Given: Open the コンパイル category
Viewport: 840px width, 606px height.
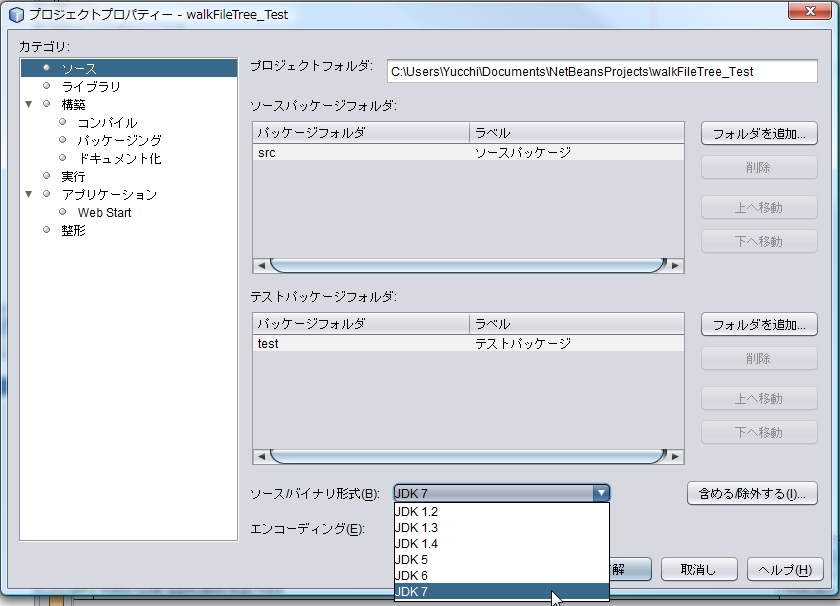Looking at the screenshot, I should pos(107,122).
